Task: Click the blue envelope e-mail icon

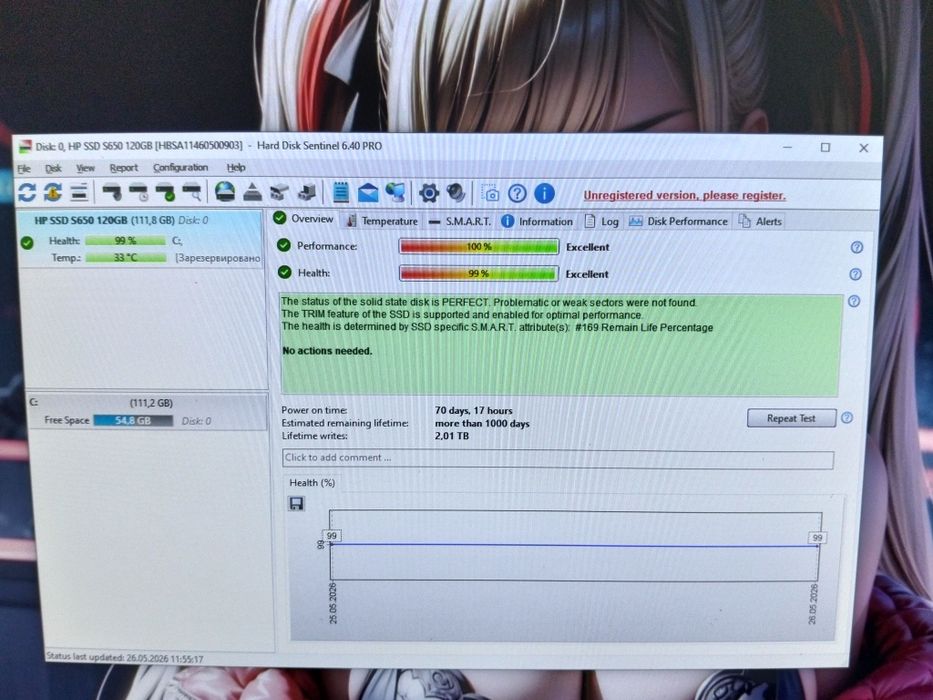Action: tap(368, 193)
